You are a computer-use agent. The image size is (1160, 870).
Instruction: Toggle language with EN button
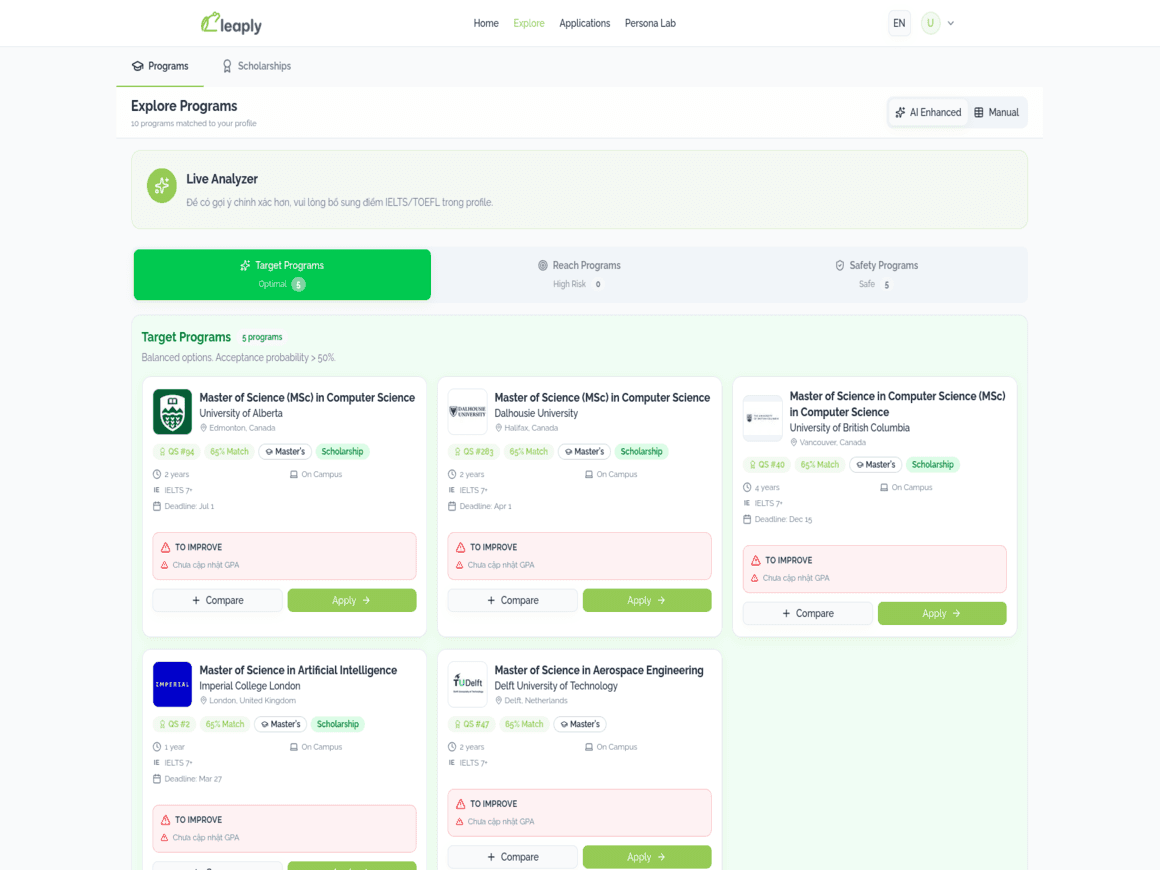pos(899,23)
